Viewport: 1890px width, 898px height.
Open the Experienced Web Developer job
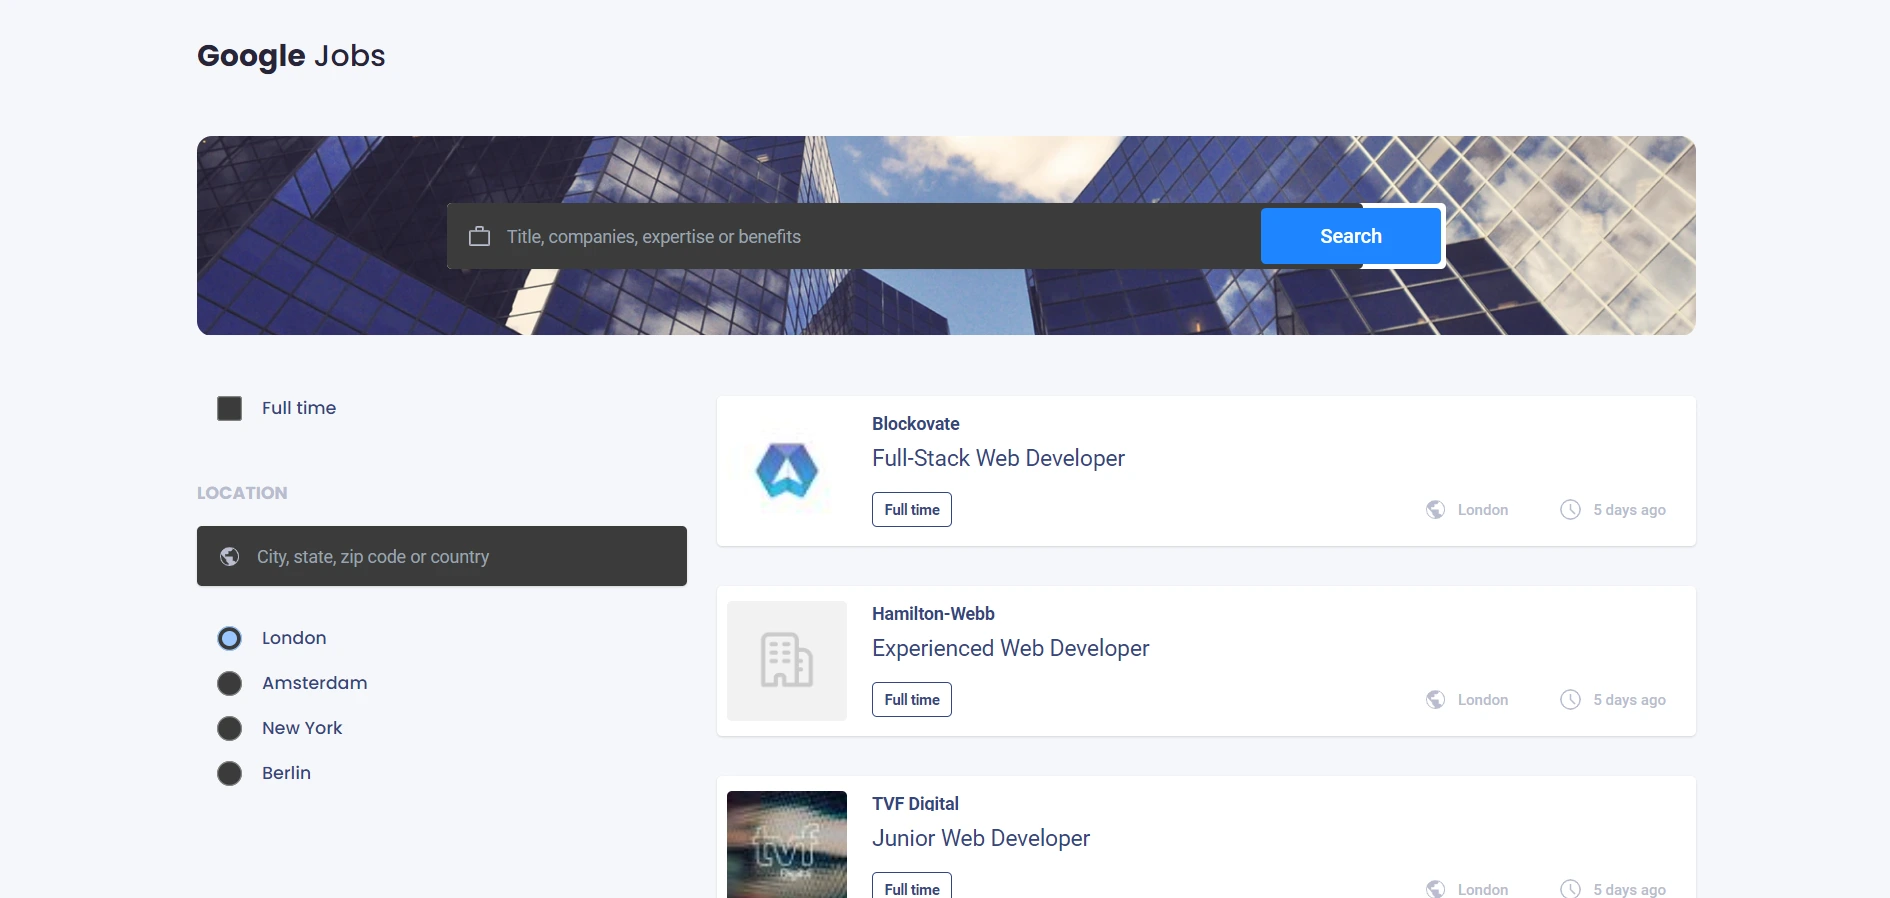(x=1010, y=648)
